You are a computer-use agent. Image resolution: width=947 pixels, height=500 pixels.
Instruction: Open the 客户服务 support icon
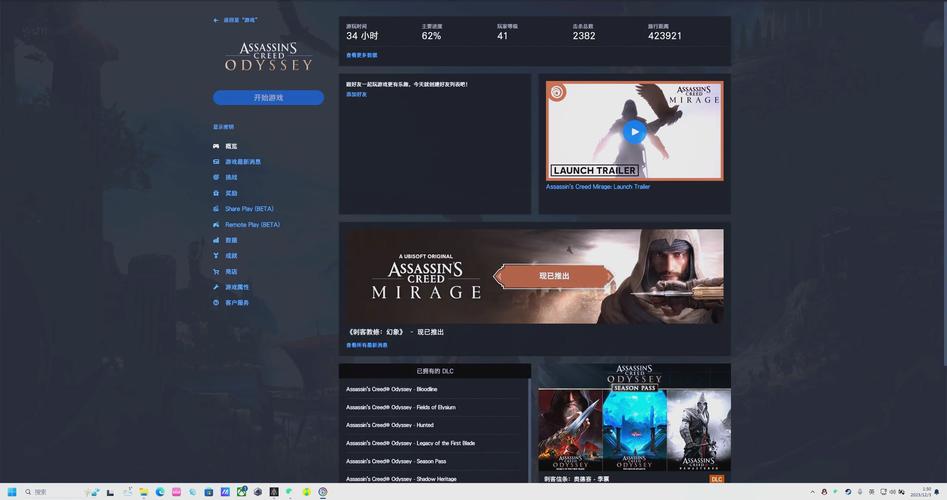coord(216,303)
